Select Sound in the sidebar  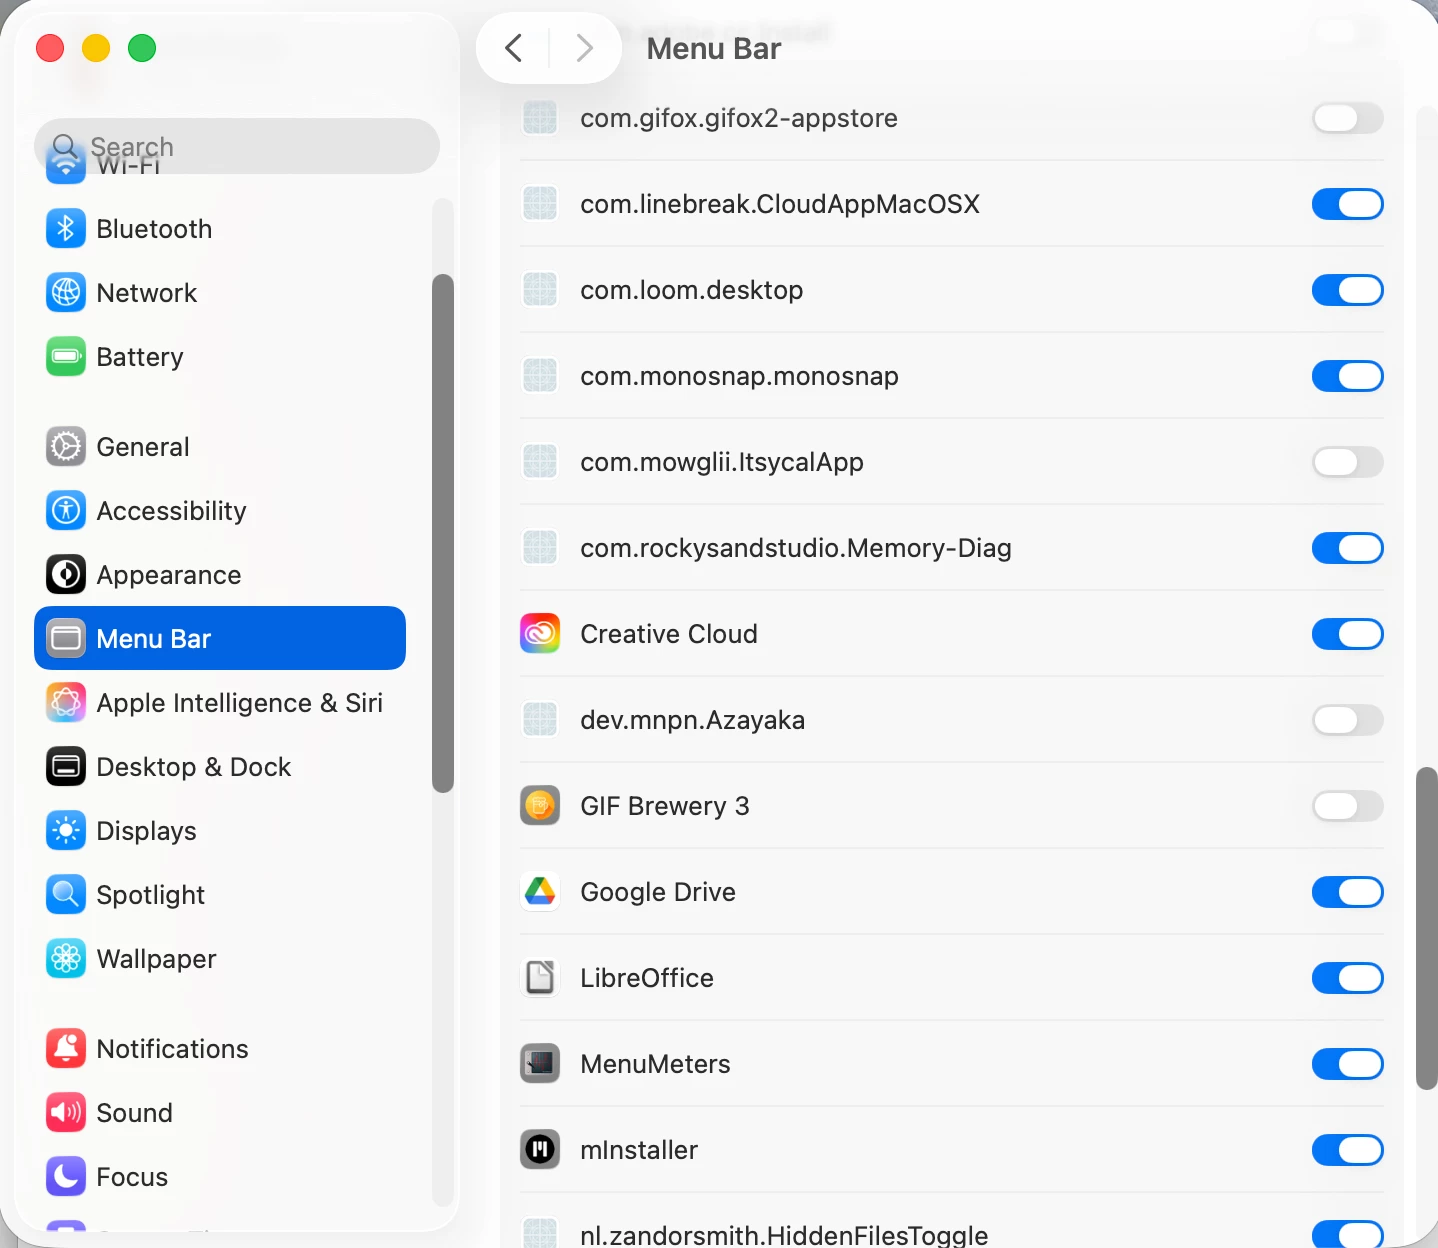point(220,1113)
